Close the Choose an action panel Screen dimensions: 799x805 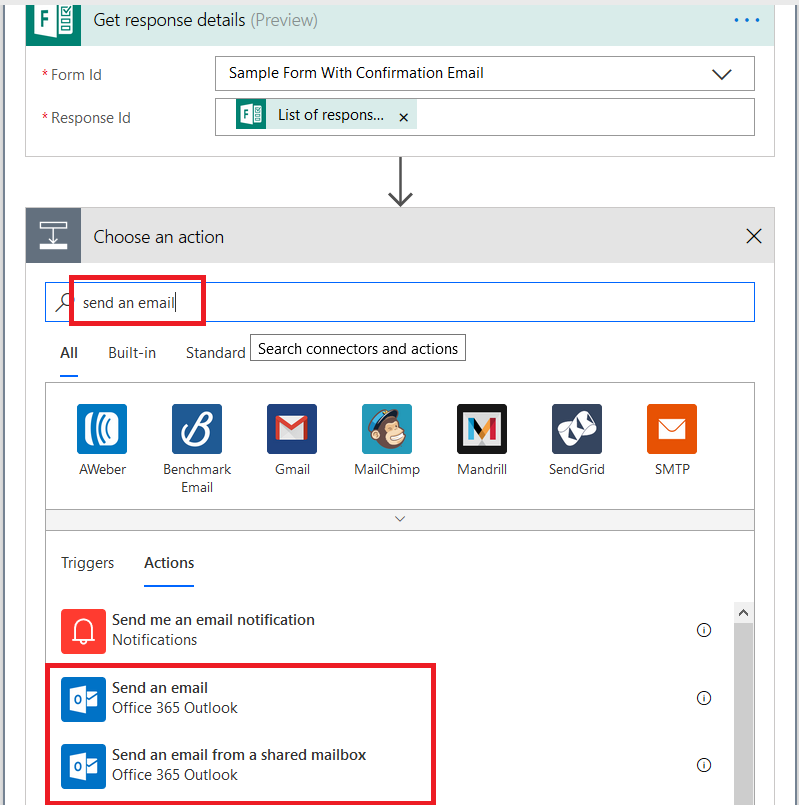(x=754, y=237)
